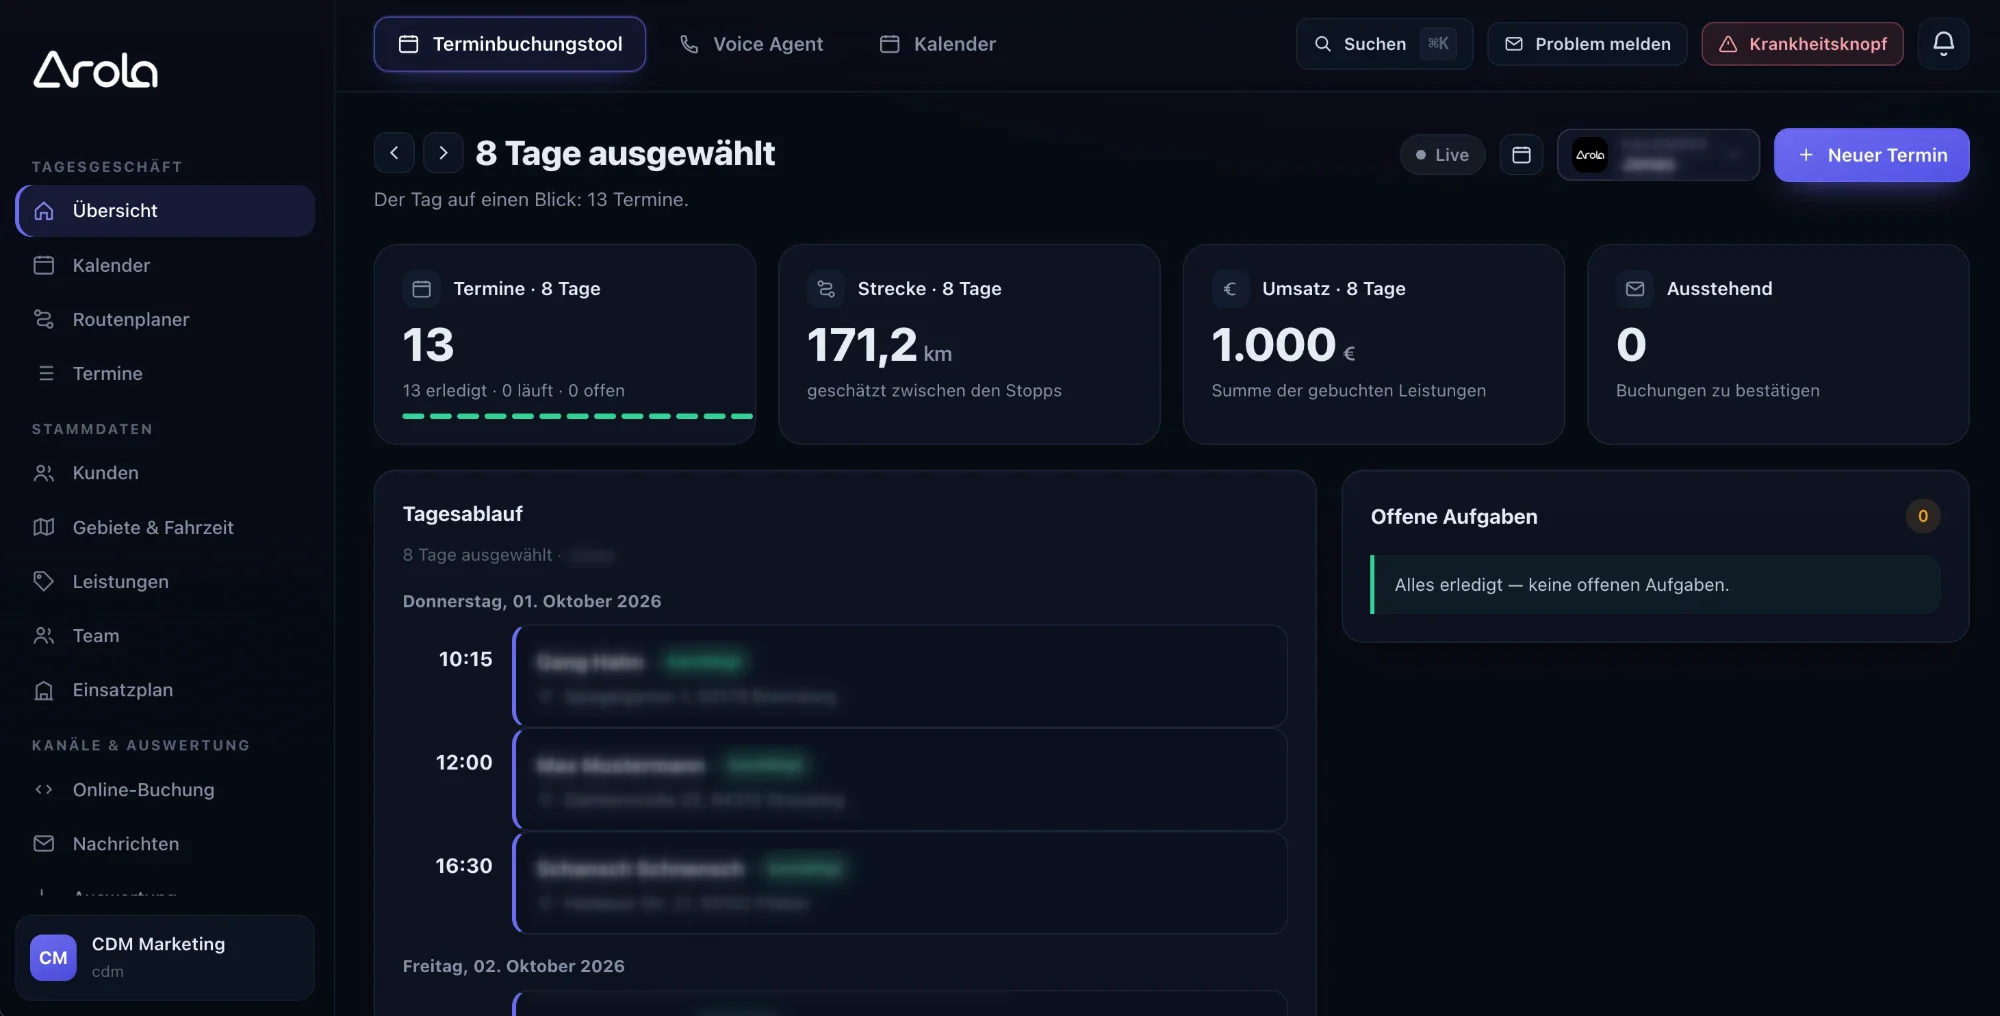Click the CM avatar badge
2000x1016 pixels.
[x=53, y=957]
